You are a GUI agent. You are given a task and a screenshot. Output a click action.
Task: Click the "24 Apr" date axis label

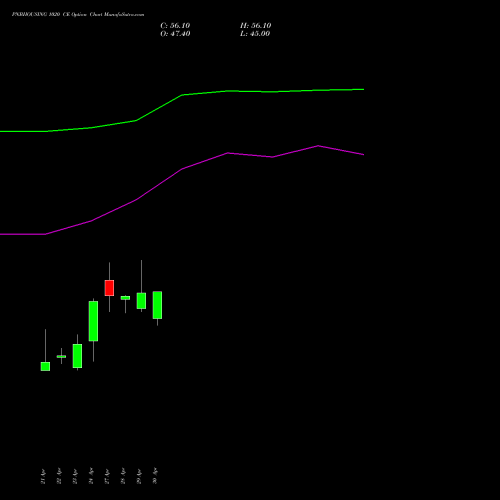91,476
